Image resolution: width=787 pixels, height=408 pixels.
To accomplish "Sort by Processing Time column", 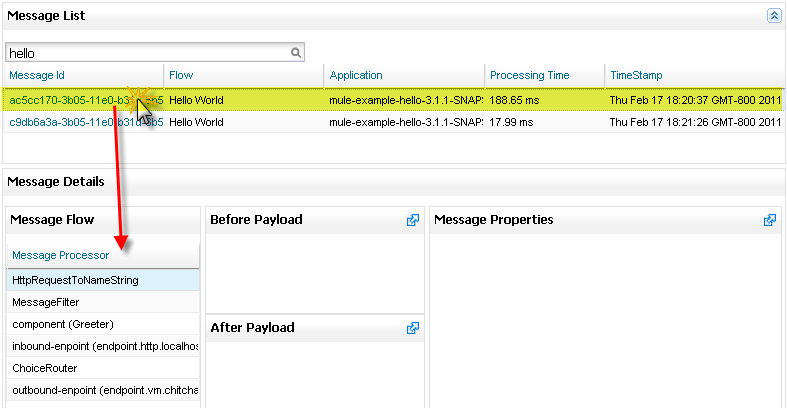I will tap(530, 76).
